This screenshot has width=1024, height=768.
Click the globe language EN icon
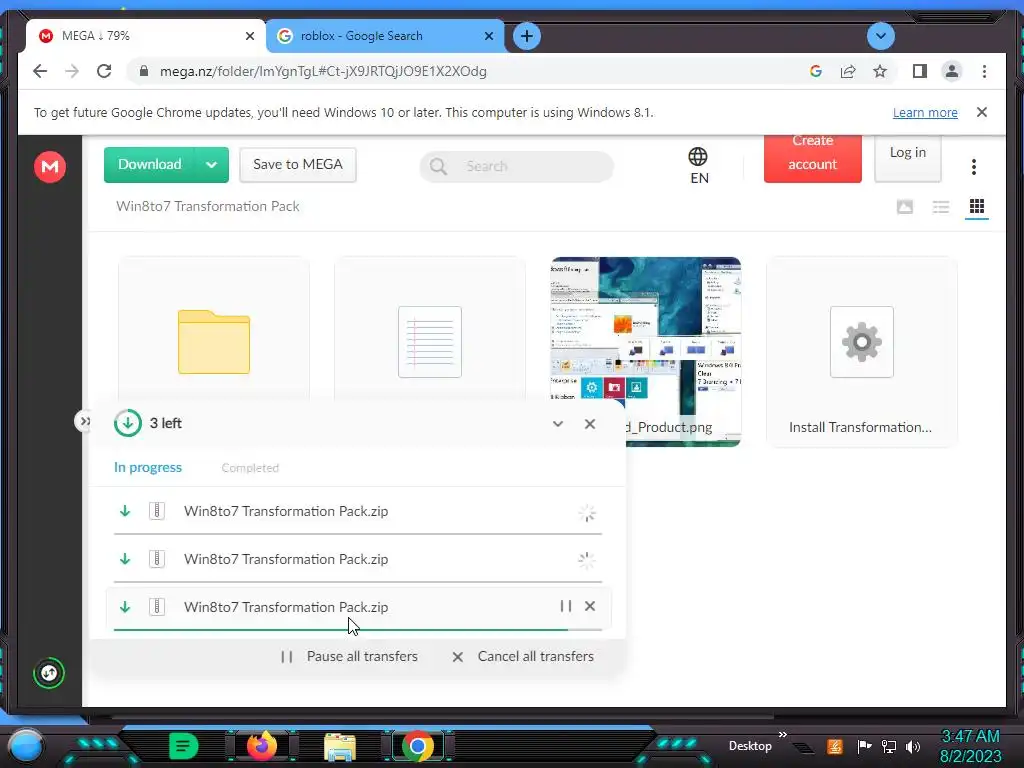coord(698,165)
